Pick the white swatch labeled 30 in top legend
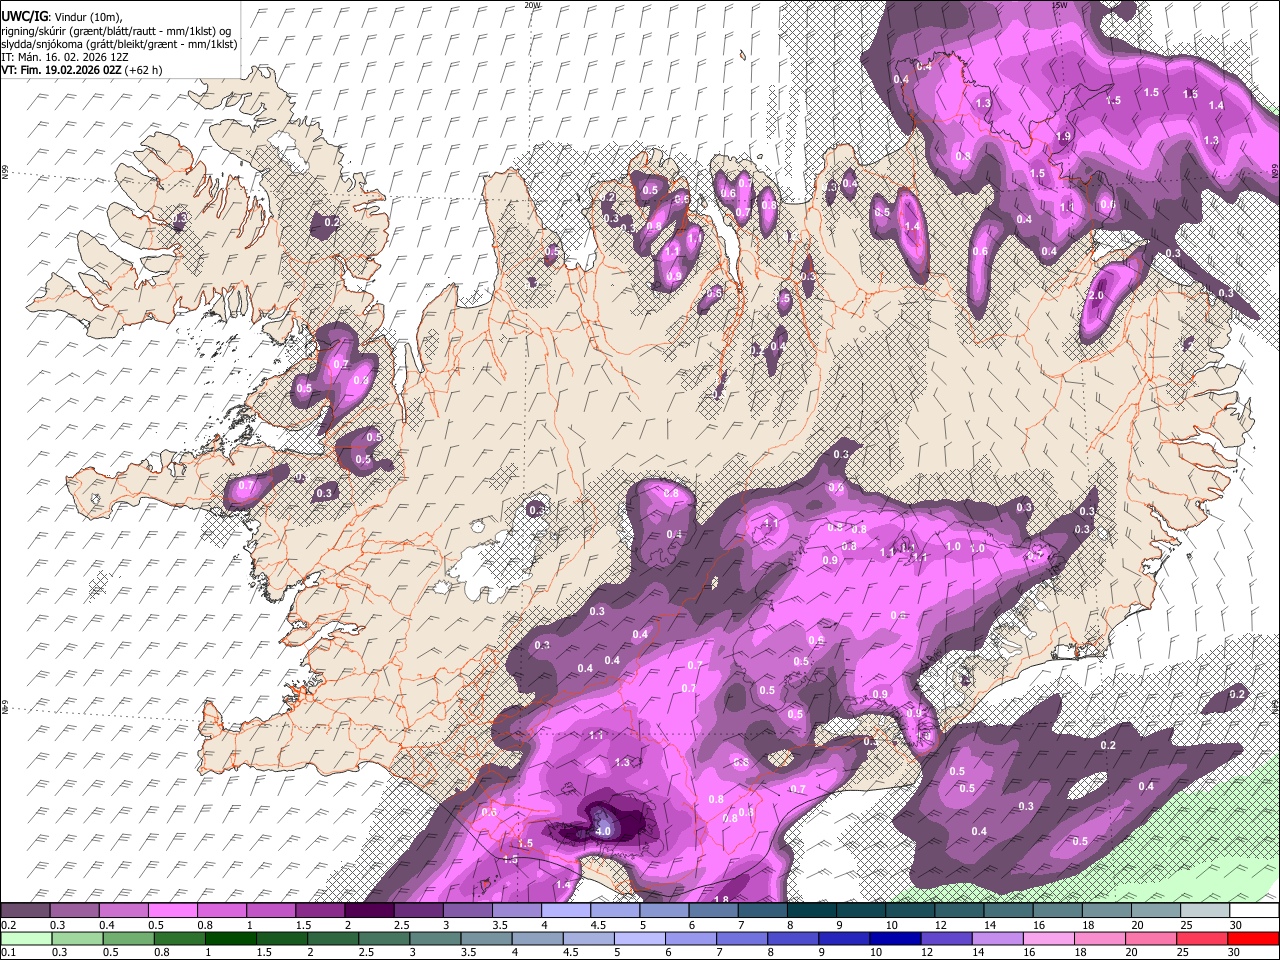Screen dimensions: 1280x960 point(1254,910)
